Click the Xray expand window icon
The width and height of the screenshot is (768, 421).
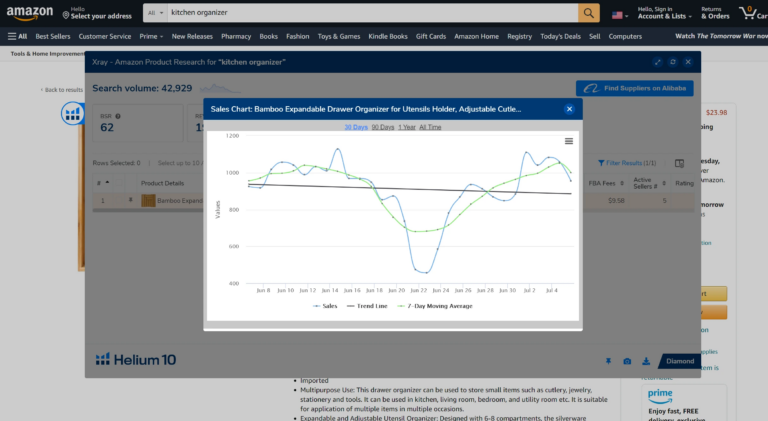pyautogui.click(x=658, y=62)
